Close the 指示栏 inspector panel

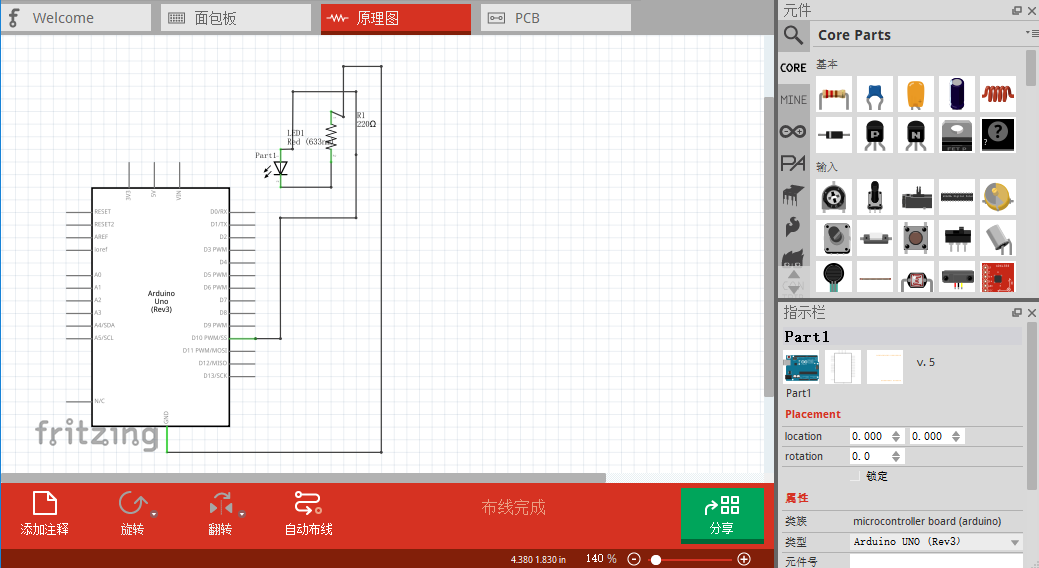(1032, 313)
